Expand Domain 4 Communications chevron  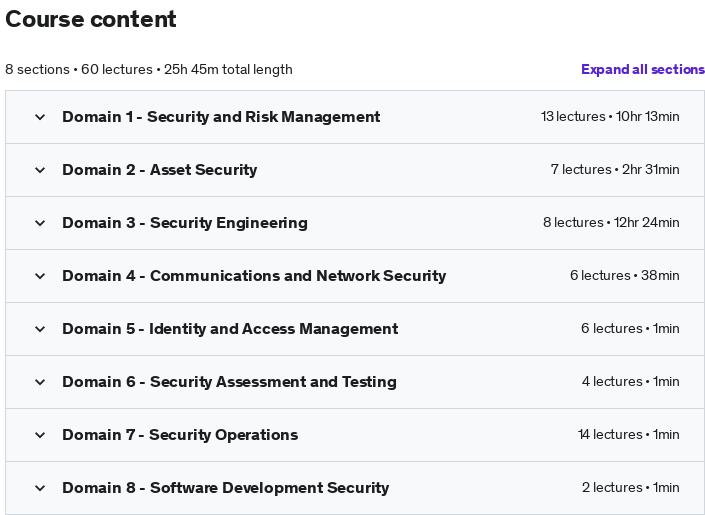[x=40, y=276]
